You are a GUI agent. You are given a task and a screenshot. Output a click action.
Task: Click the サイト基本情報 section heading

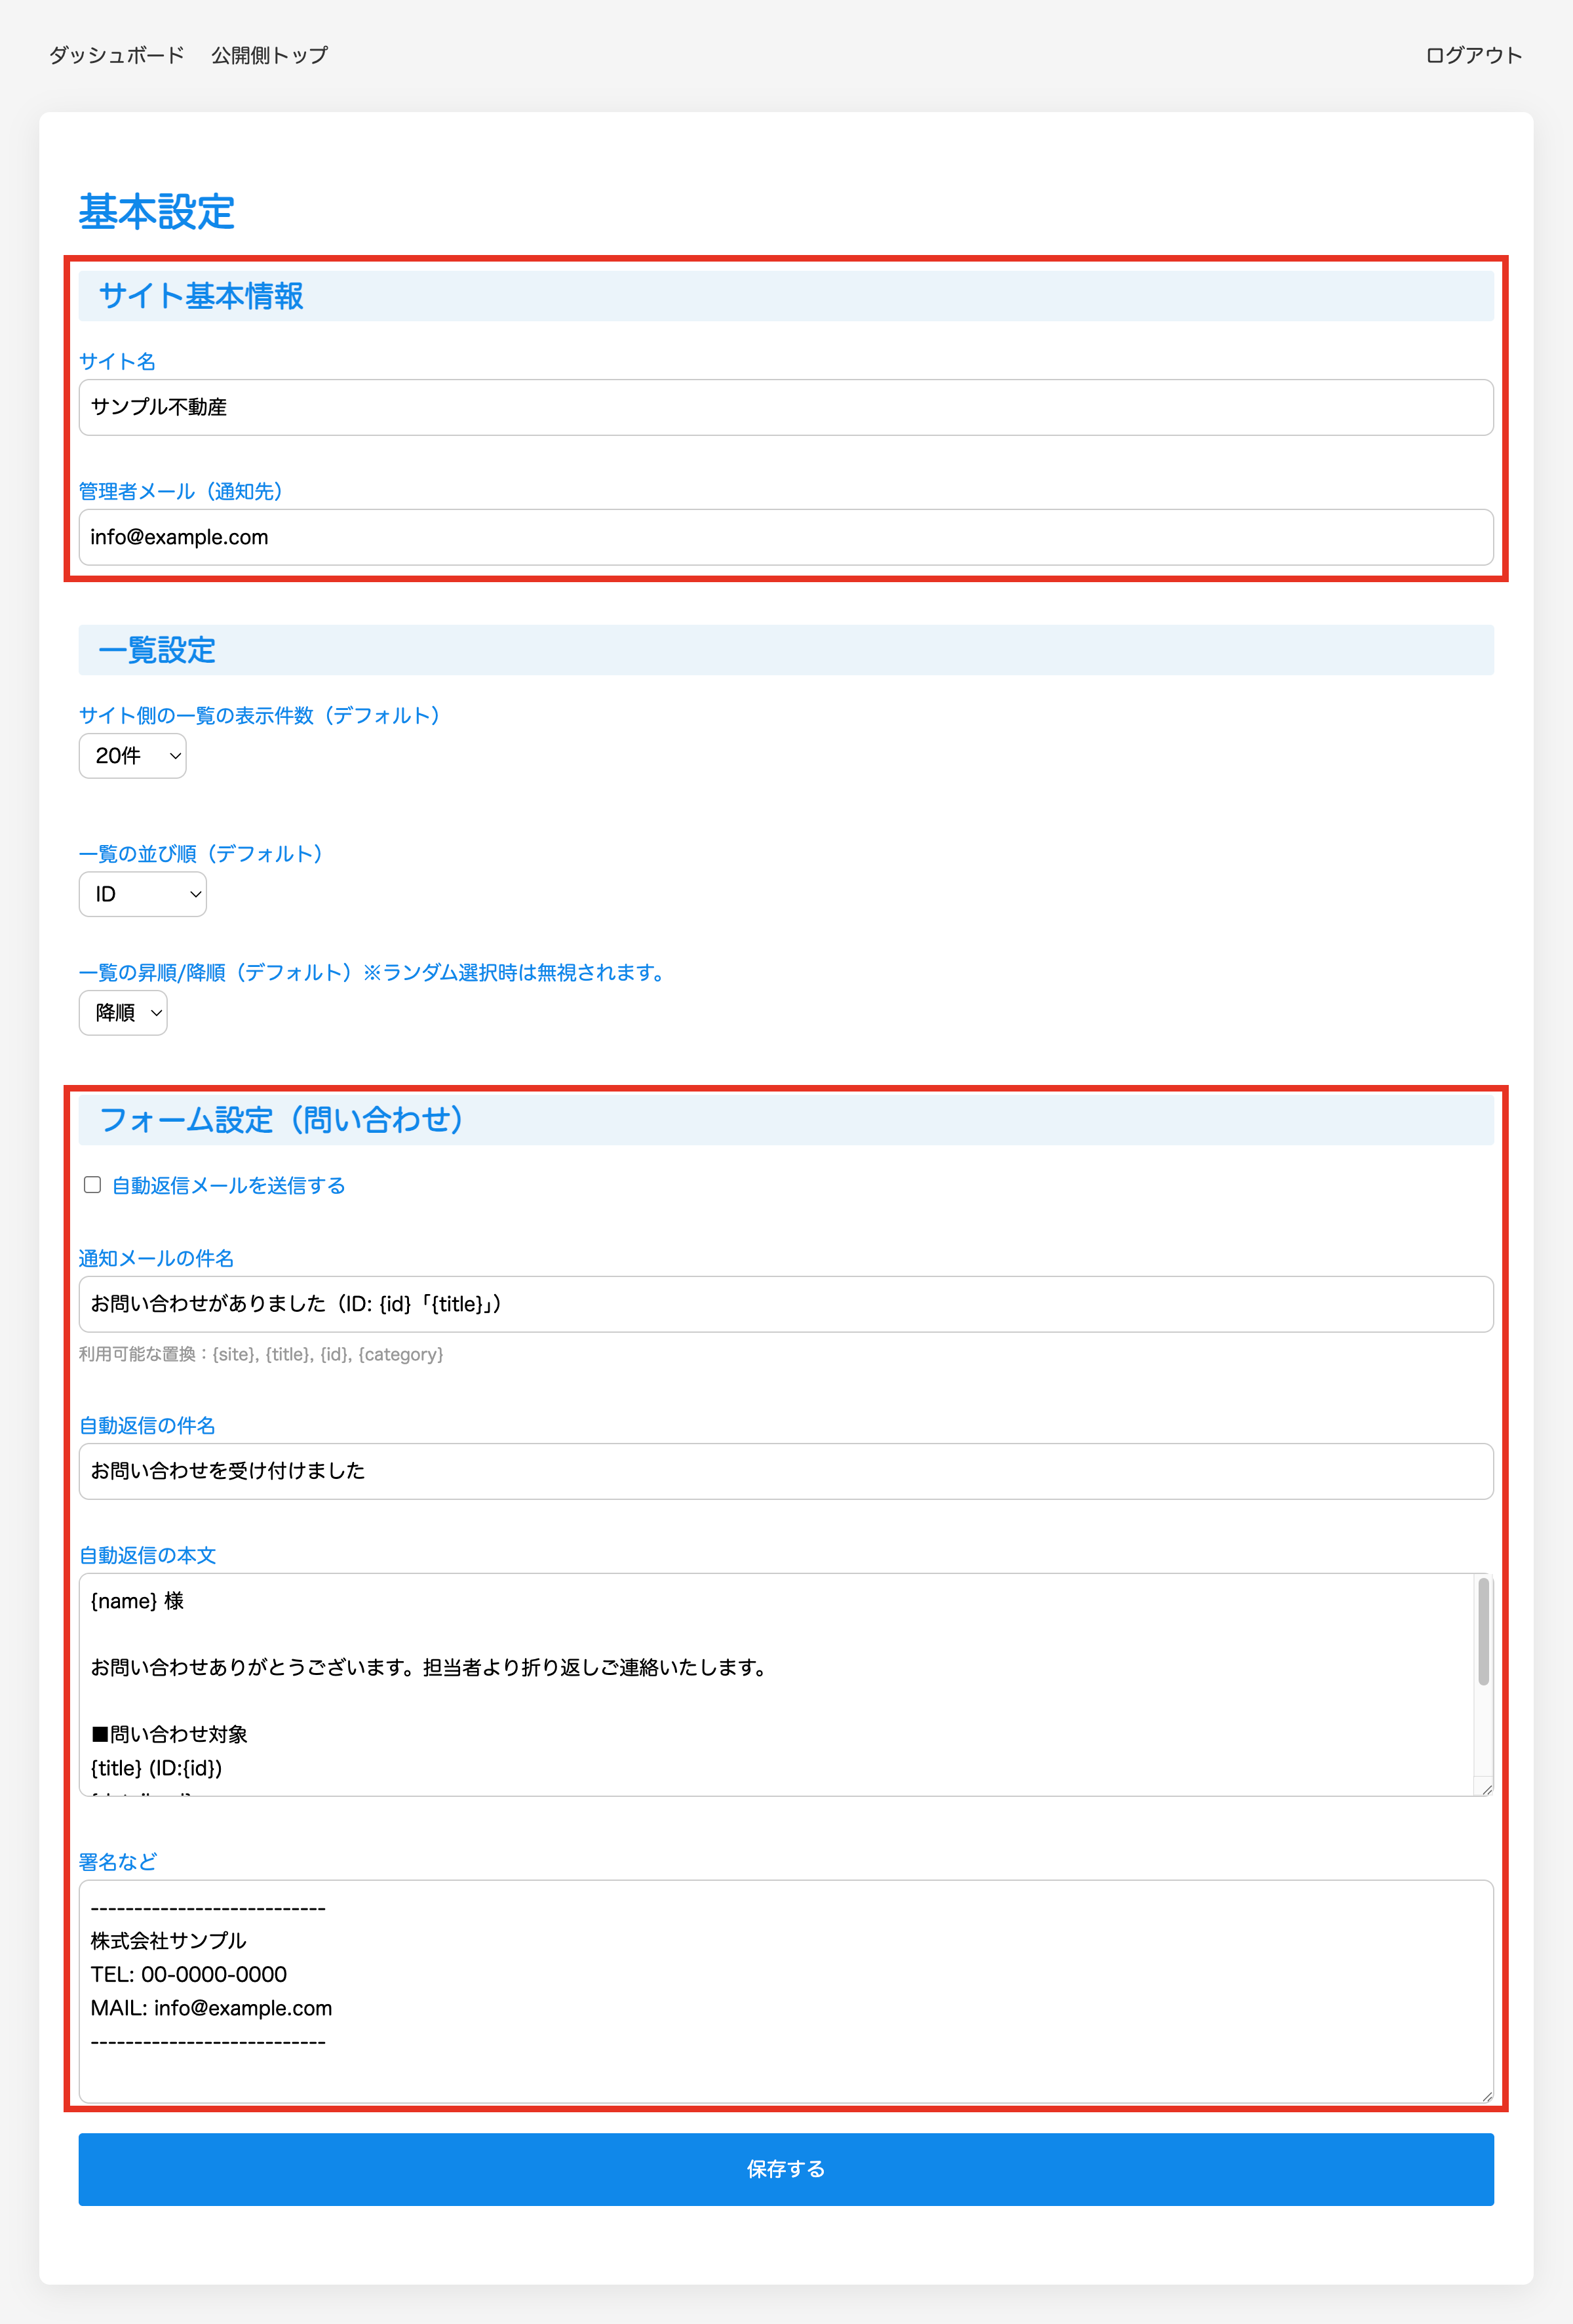pyautogui.click(x=201, y=296)
